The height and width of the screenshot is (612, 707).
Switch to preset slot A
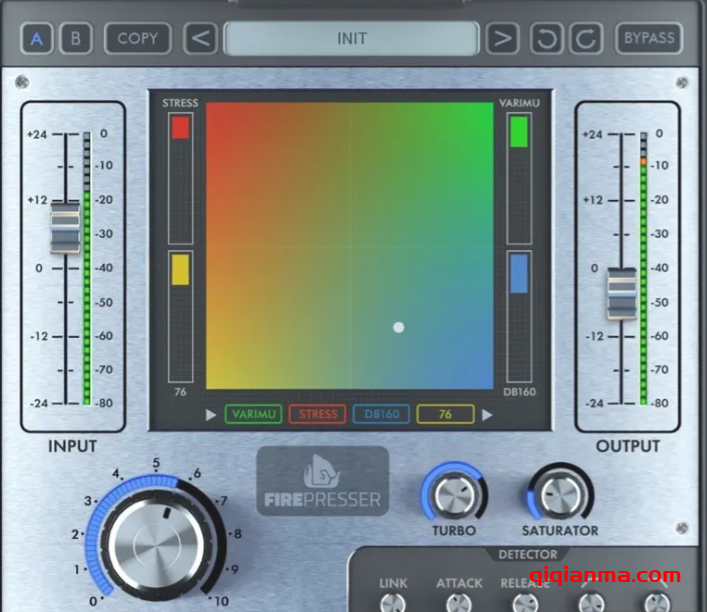click(37, 39)
